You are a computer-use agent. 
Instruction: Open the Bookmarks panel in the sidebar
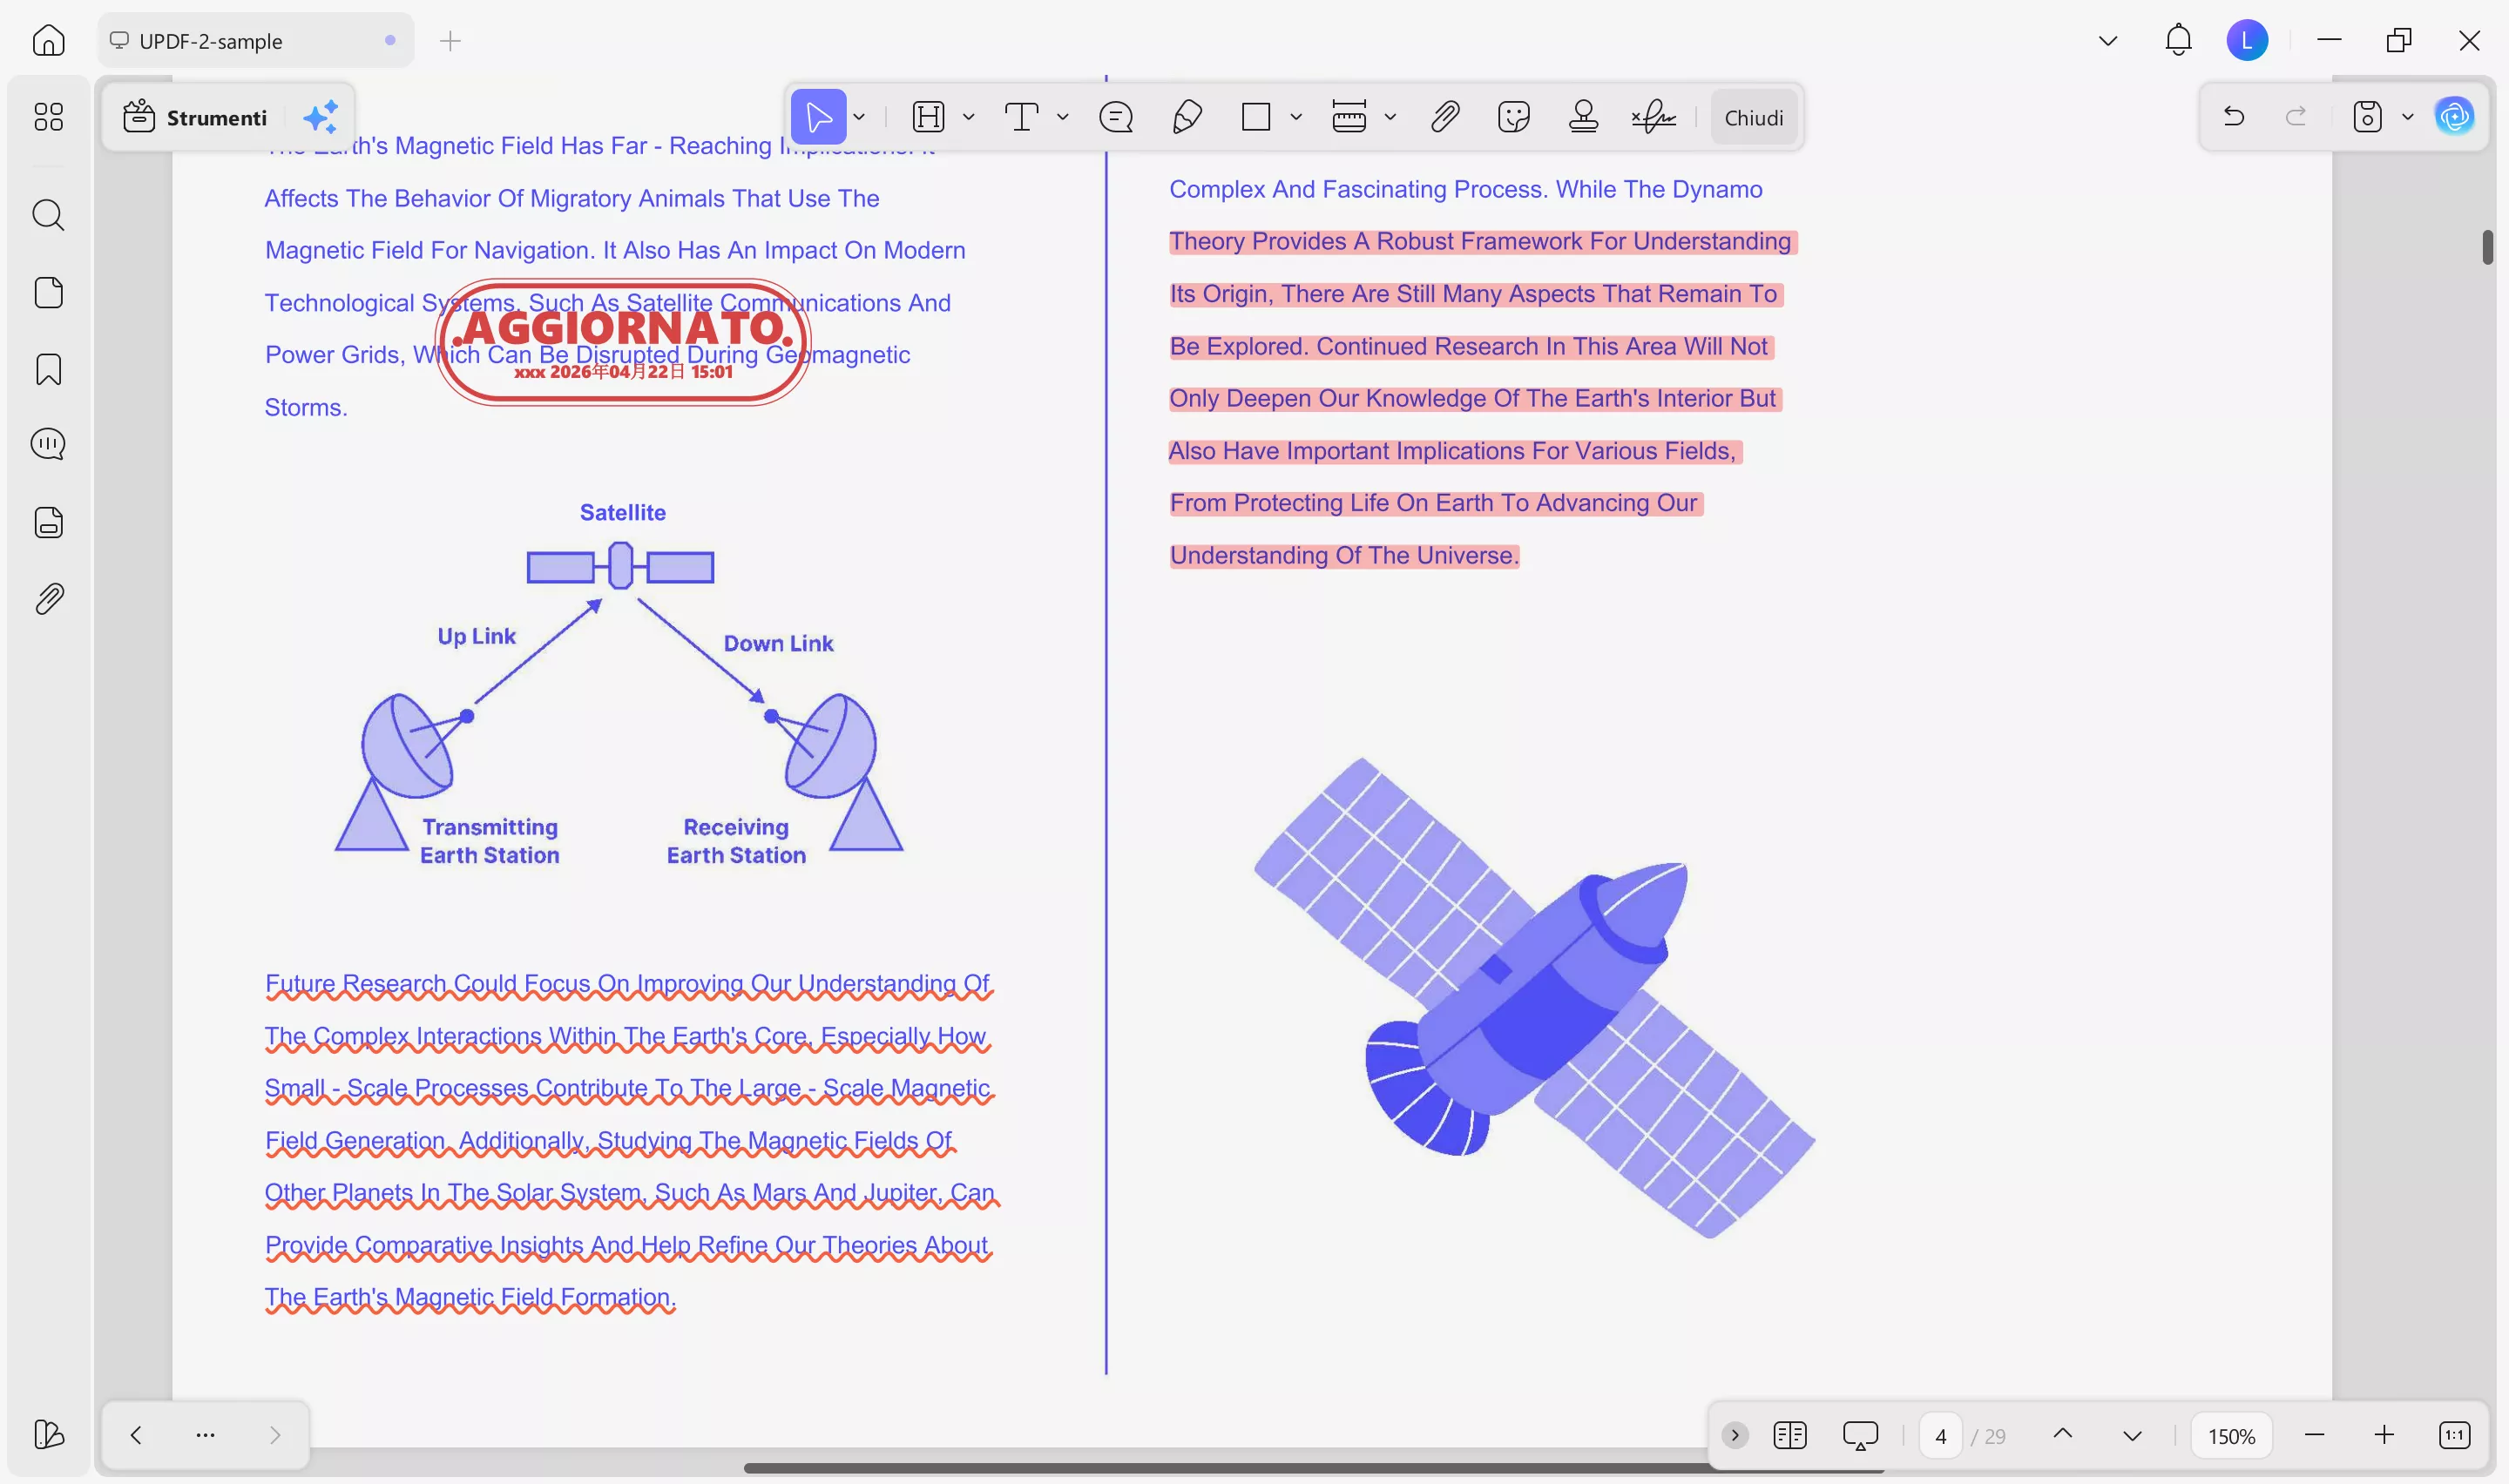click(48, 369)
